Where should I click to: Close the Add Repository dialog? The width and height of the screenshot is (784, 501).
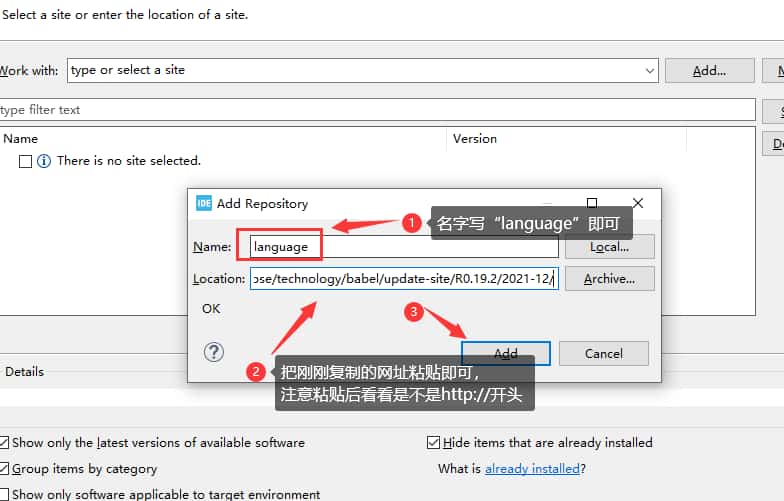click(638, 203)
